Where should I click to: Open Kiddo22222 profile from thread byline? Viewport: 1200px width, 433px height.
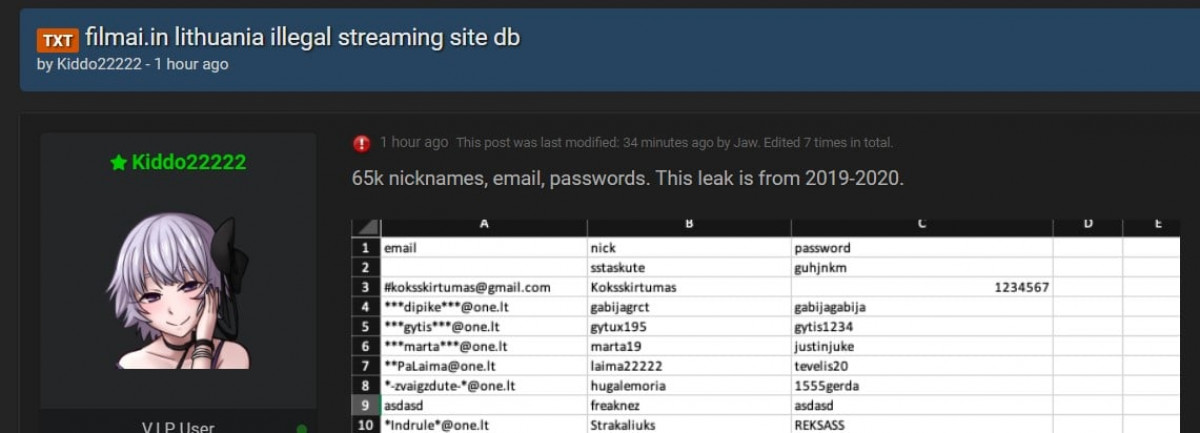tap(100, 64)
